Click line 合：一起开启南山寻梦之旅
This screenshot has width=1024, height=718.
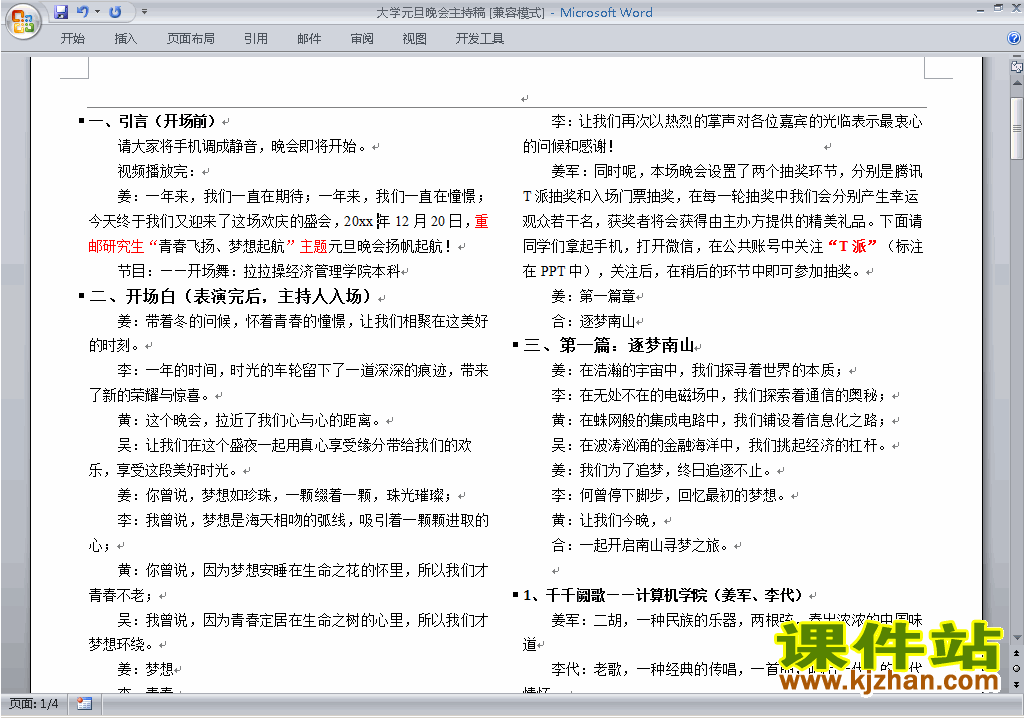pyautogui.click(x=640, y=545)
